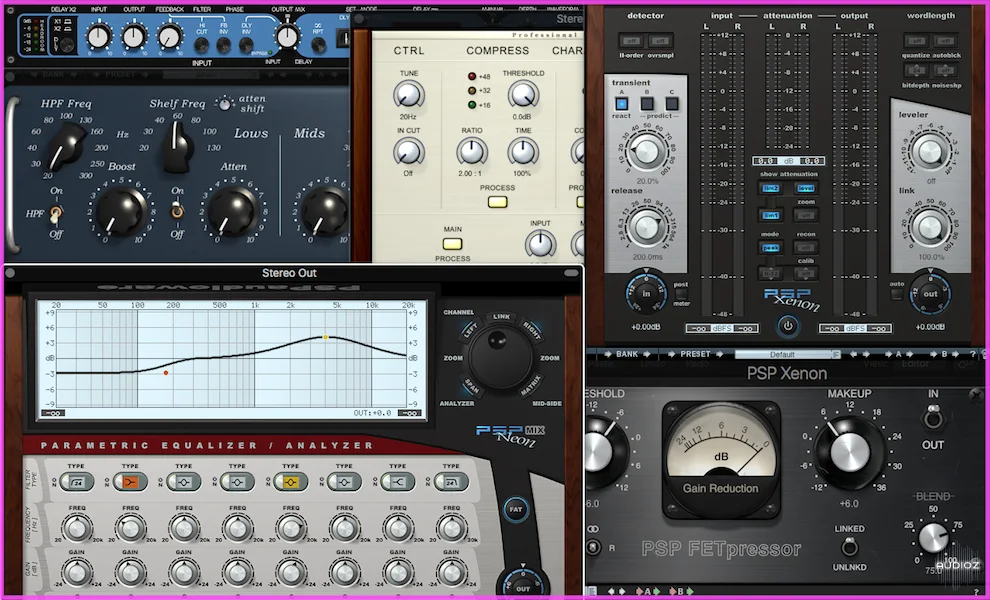Click the orange low-shelf filter type icon
This screenshot has height=600, width=990.
130,482
